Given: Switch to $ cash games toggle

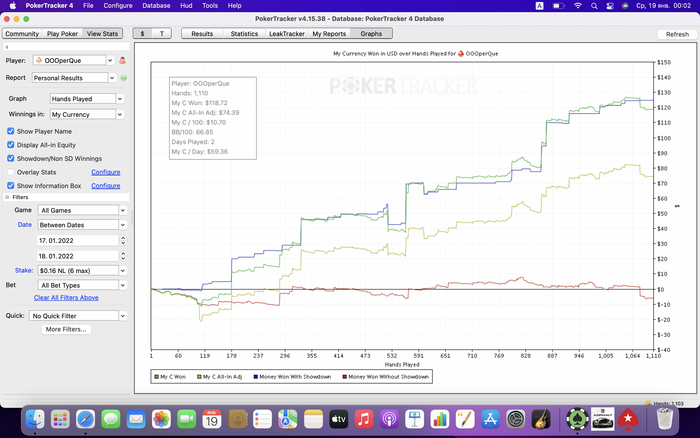Looking at the screenshot, I should pos(142,33).
